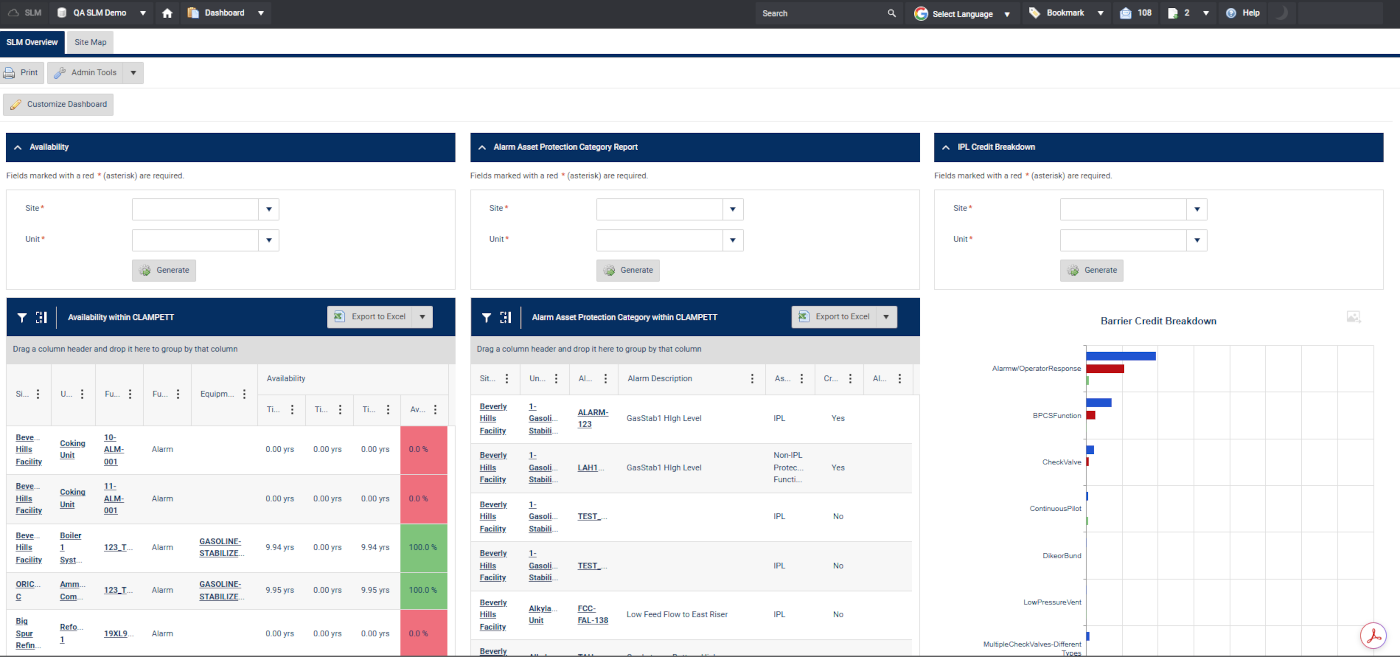Collapse the Availability panel
The width and height of the screenshot is (1400, 657).
point(18,147)
